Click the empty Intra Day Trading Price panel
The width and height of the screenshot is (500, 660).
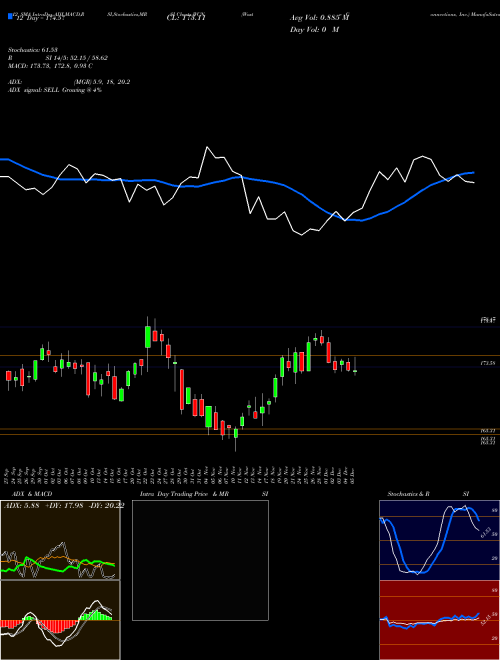200,560
